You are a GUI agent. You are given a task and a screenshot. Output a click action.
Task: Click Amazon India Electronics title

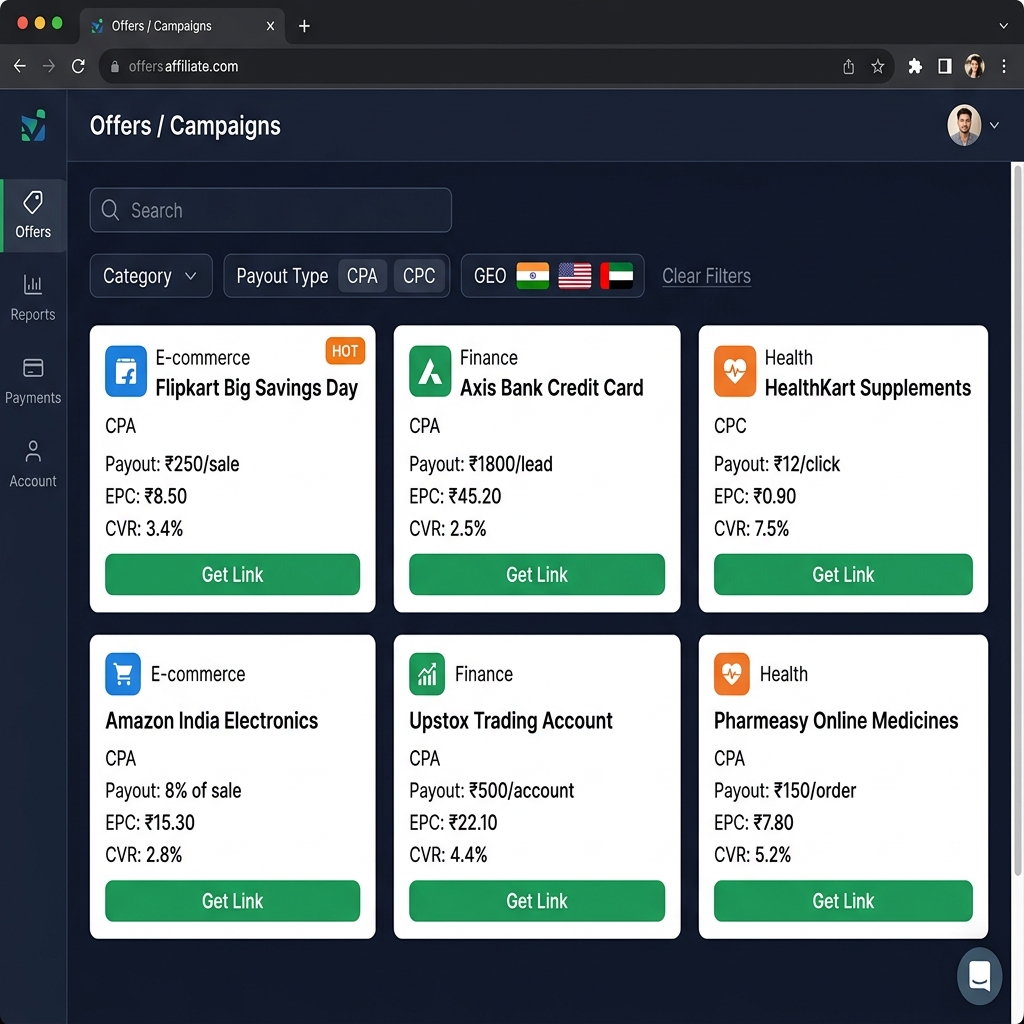[212, 721]
